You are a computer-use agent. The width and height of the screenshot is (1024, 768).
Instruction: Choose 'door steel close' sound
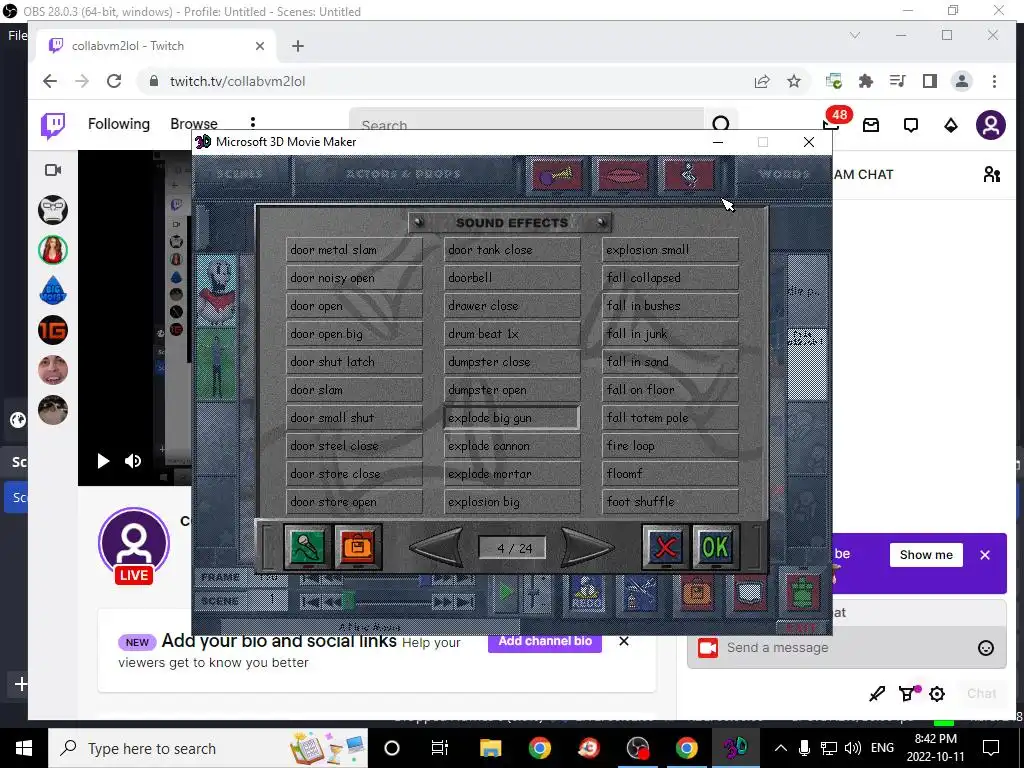(354, 446)
